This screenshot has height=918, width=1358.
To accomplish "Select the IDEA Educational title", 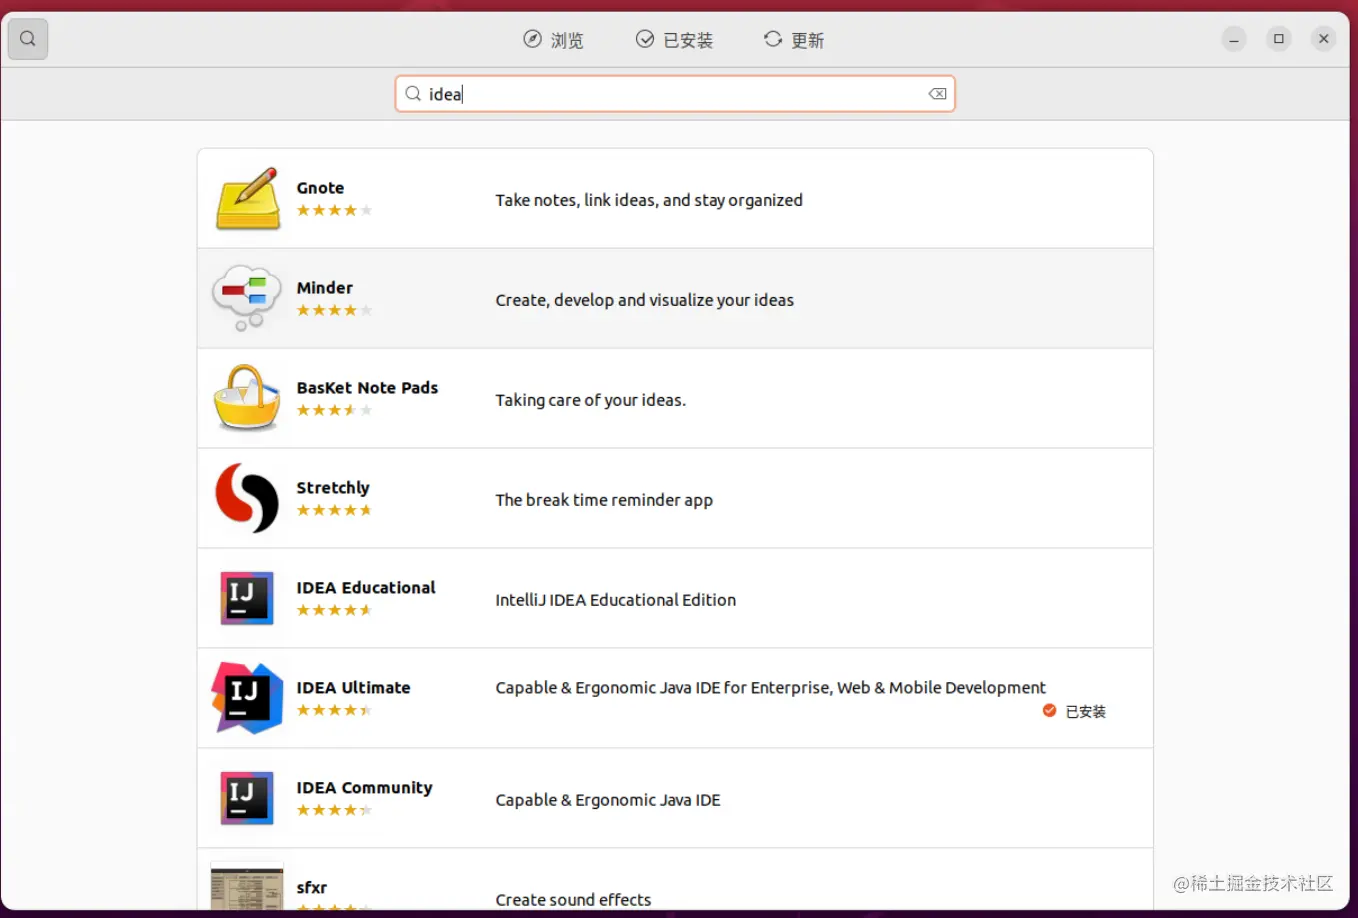I will pyautogui.click(x=366, y=588).
